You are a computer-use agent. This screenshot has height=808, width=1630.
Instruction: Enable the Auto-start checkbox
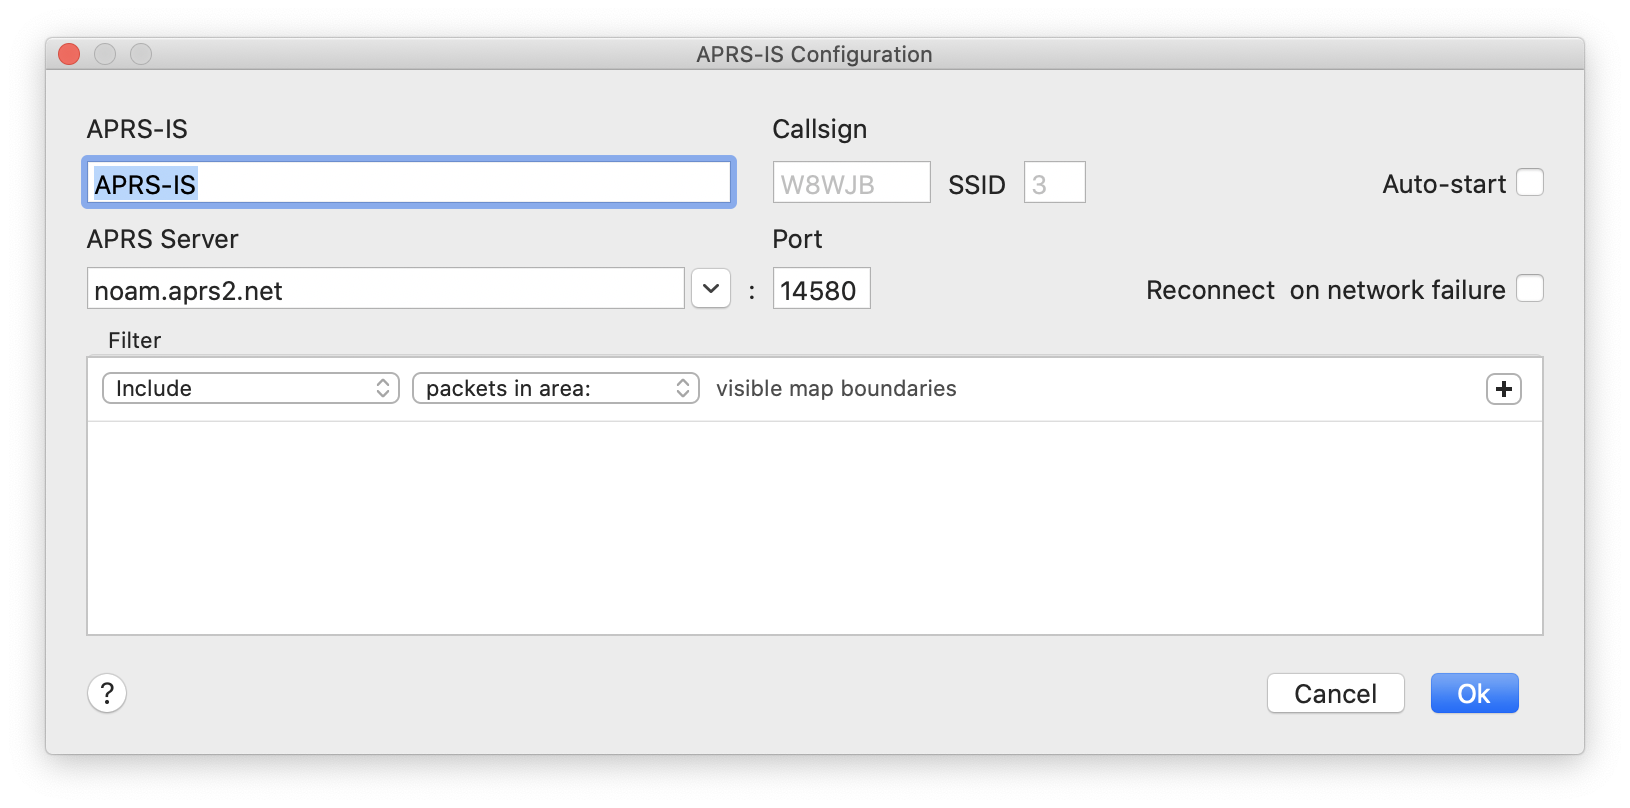coord(1530,183)
